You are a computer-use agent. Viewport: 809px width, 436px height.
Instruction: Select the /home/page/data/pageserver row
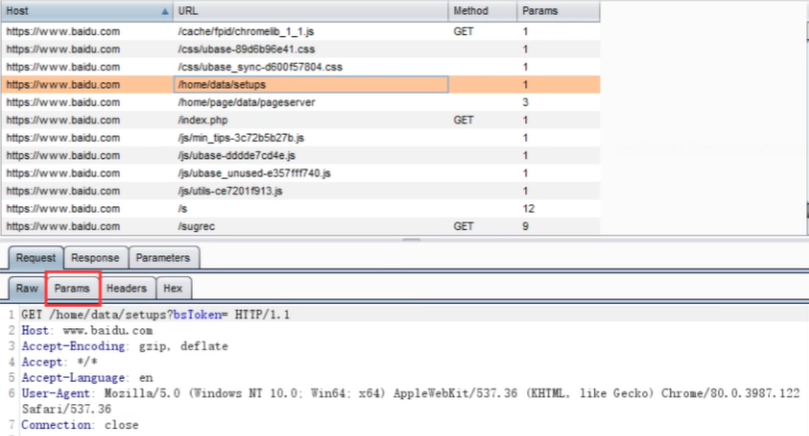click(300, 102)
